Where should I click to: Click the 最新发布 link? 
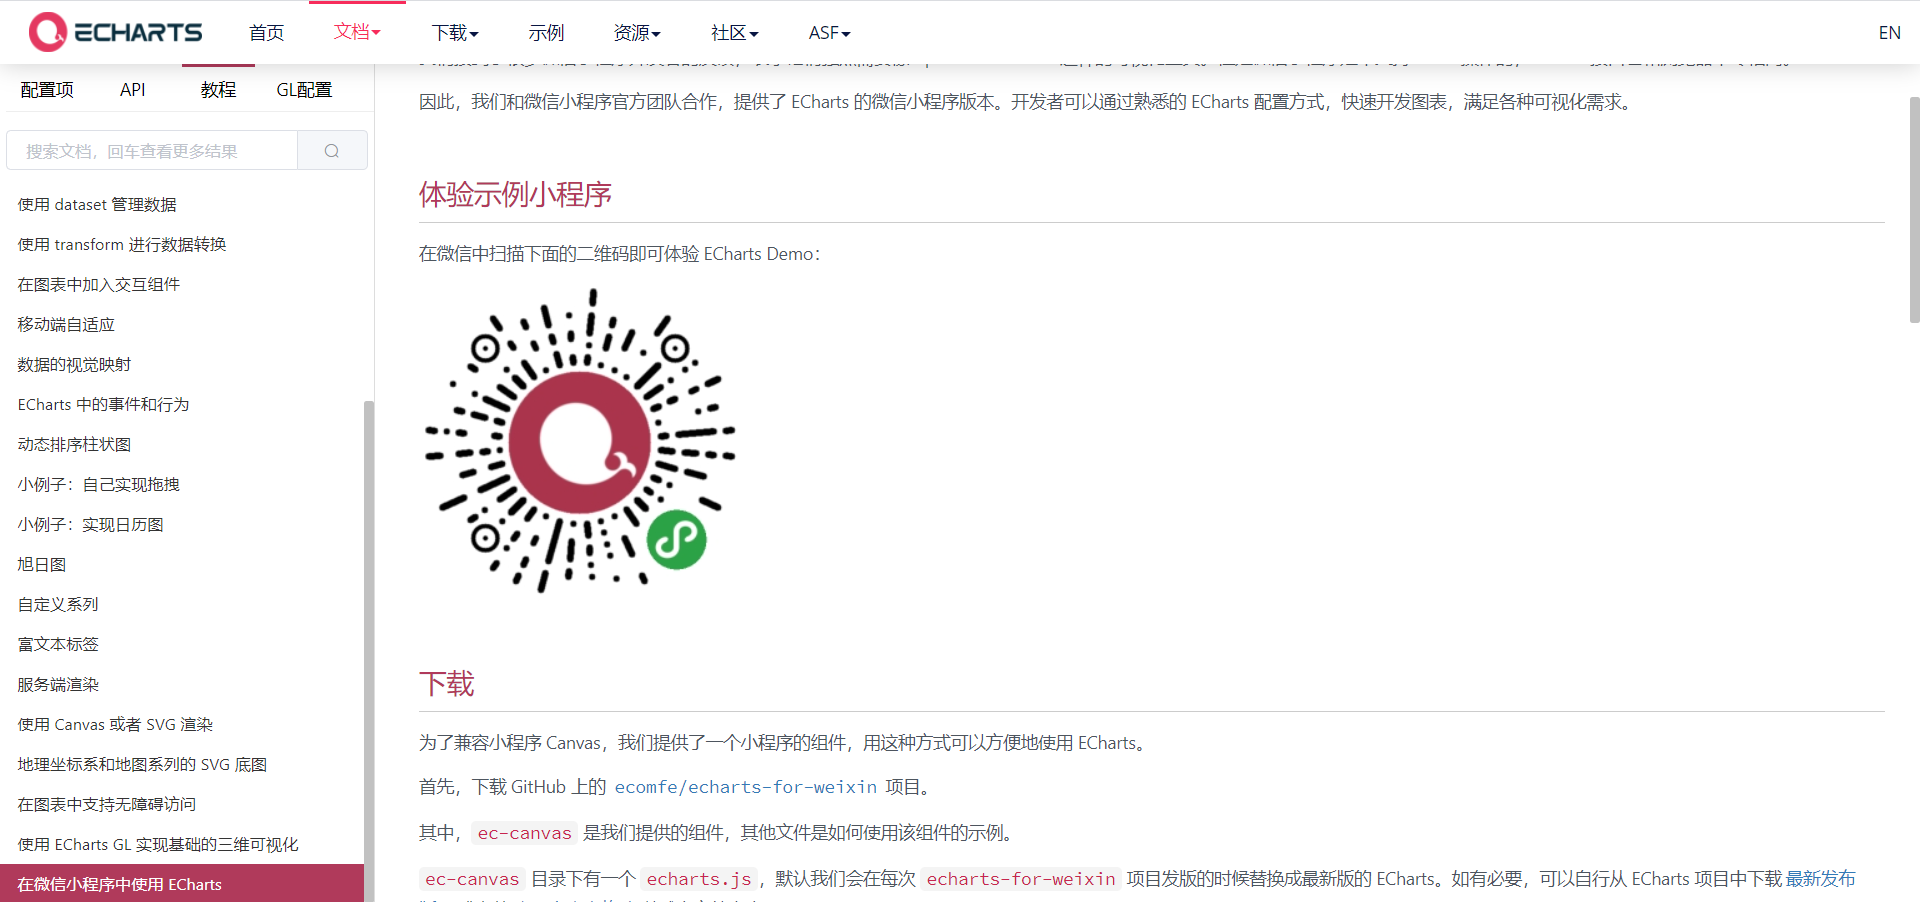pyautogui.click(x=1822, y=879)
